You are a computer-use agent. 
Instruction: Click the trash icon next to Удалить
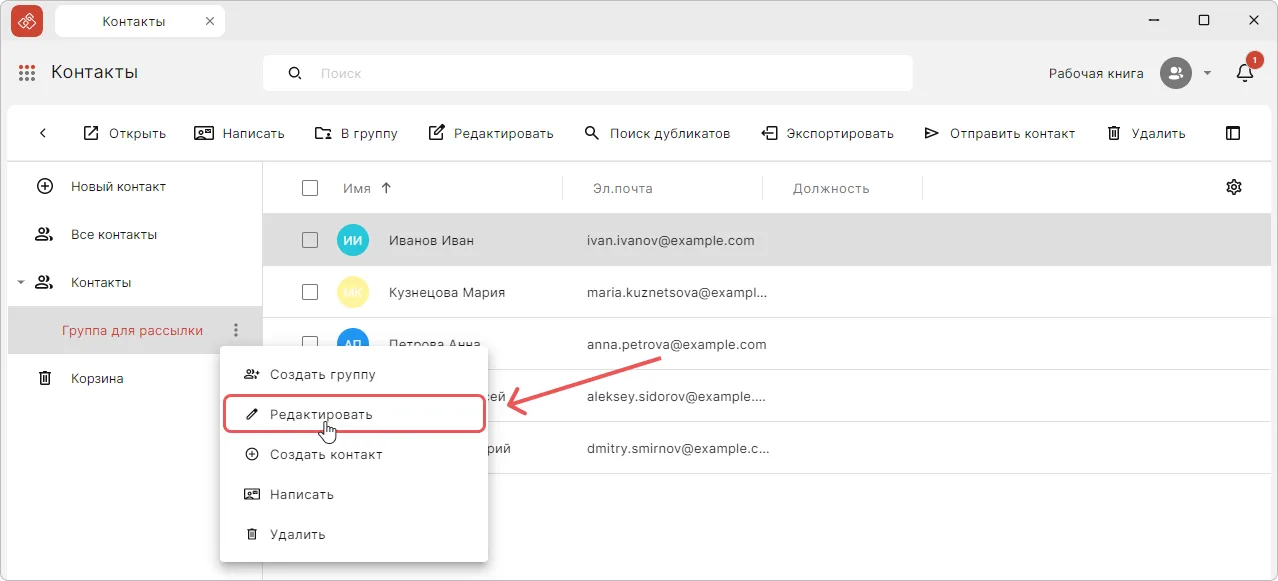click(1114, 132)
